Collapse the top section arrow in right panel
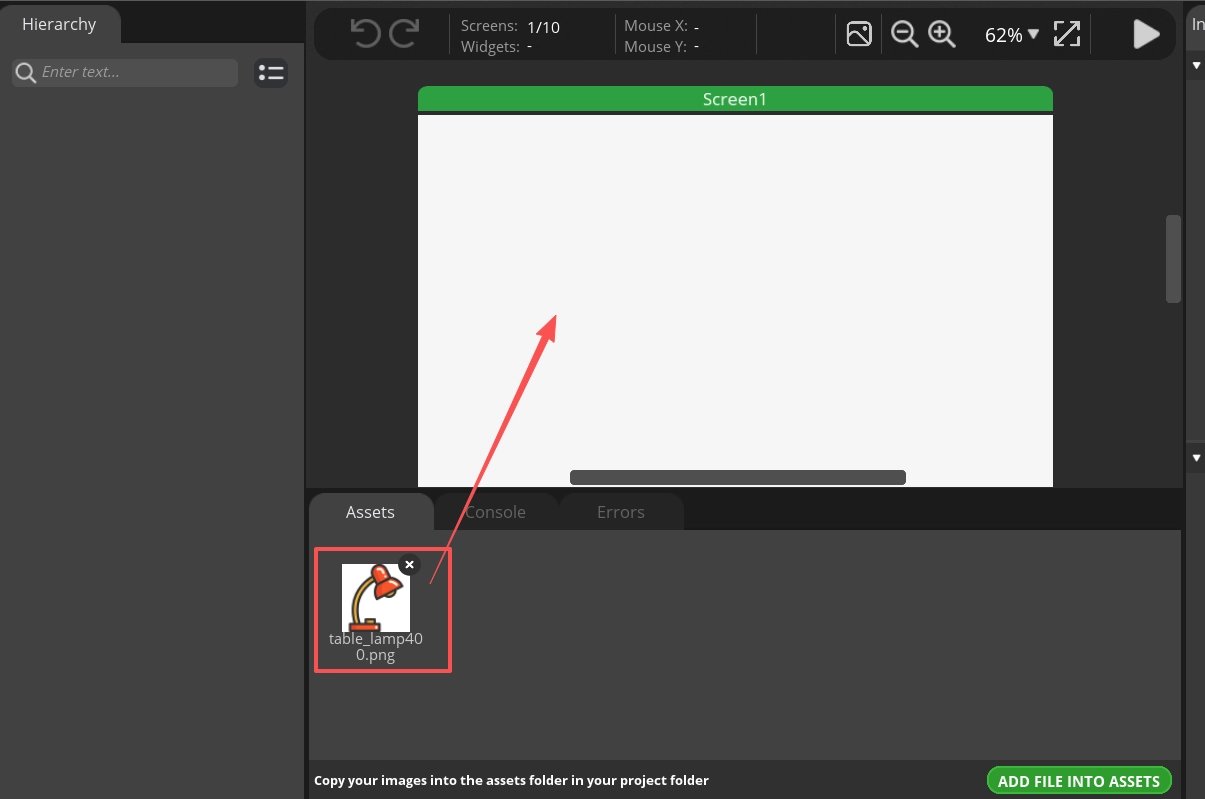The width and height of the screenshot is (1205, 799). 1195,66
